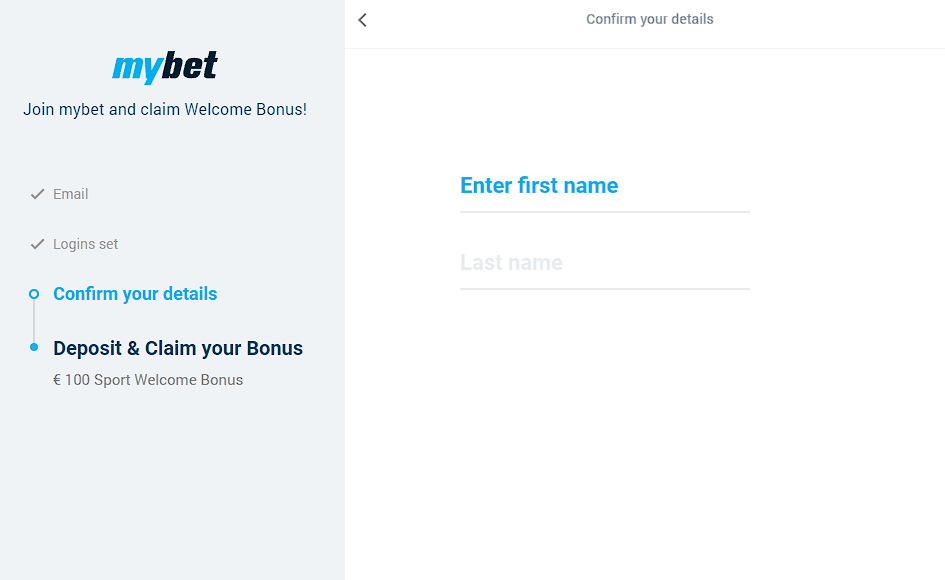Image resolution: width=945 pixels, height=580 pixels.
Task: Open the Deposit & Claim your Bonus step
Action: pyautogui.click(x=177, y=348)
